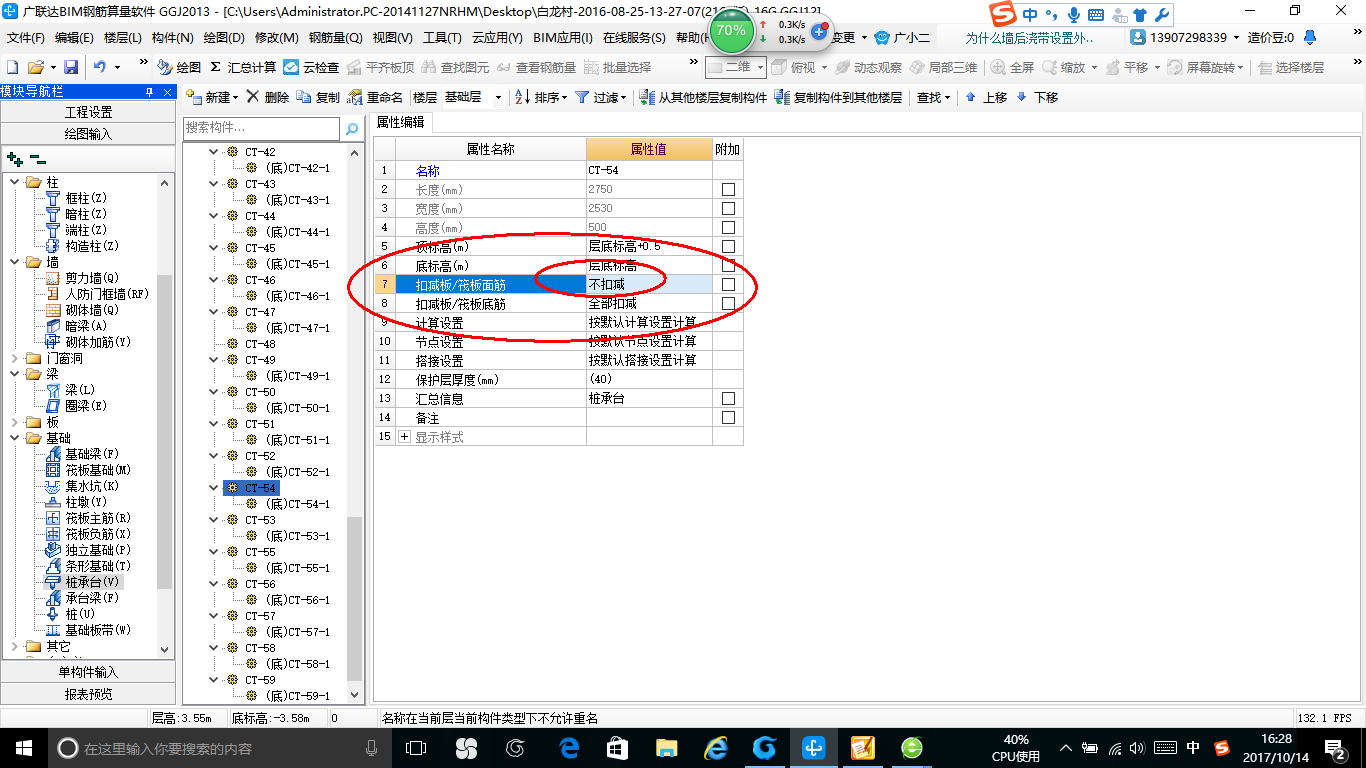Toggle 附加 checkbox for 扣减板/筏板面筋 row

pyautogui.click(x=728, y=284)
